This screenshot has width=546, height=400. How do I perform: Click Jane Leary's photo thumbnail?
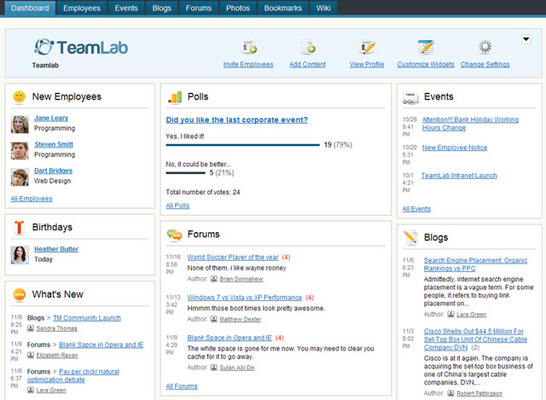(x=20, y=124)
